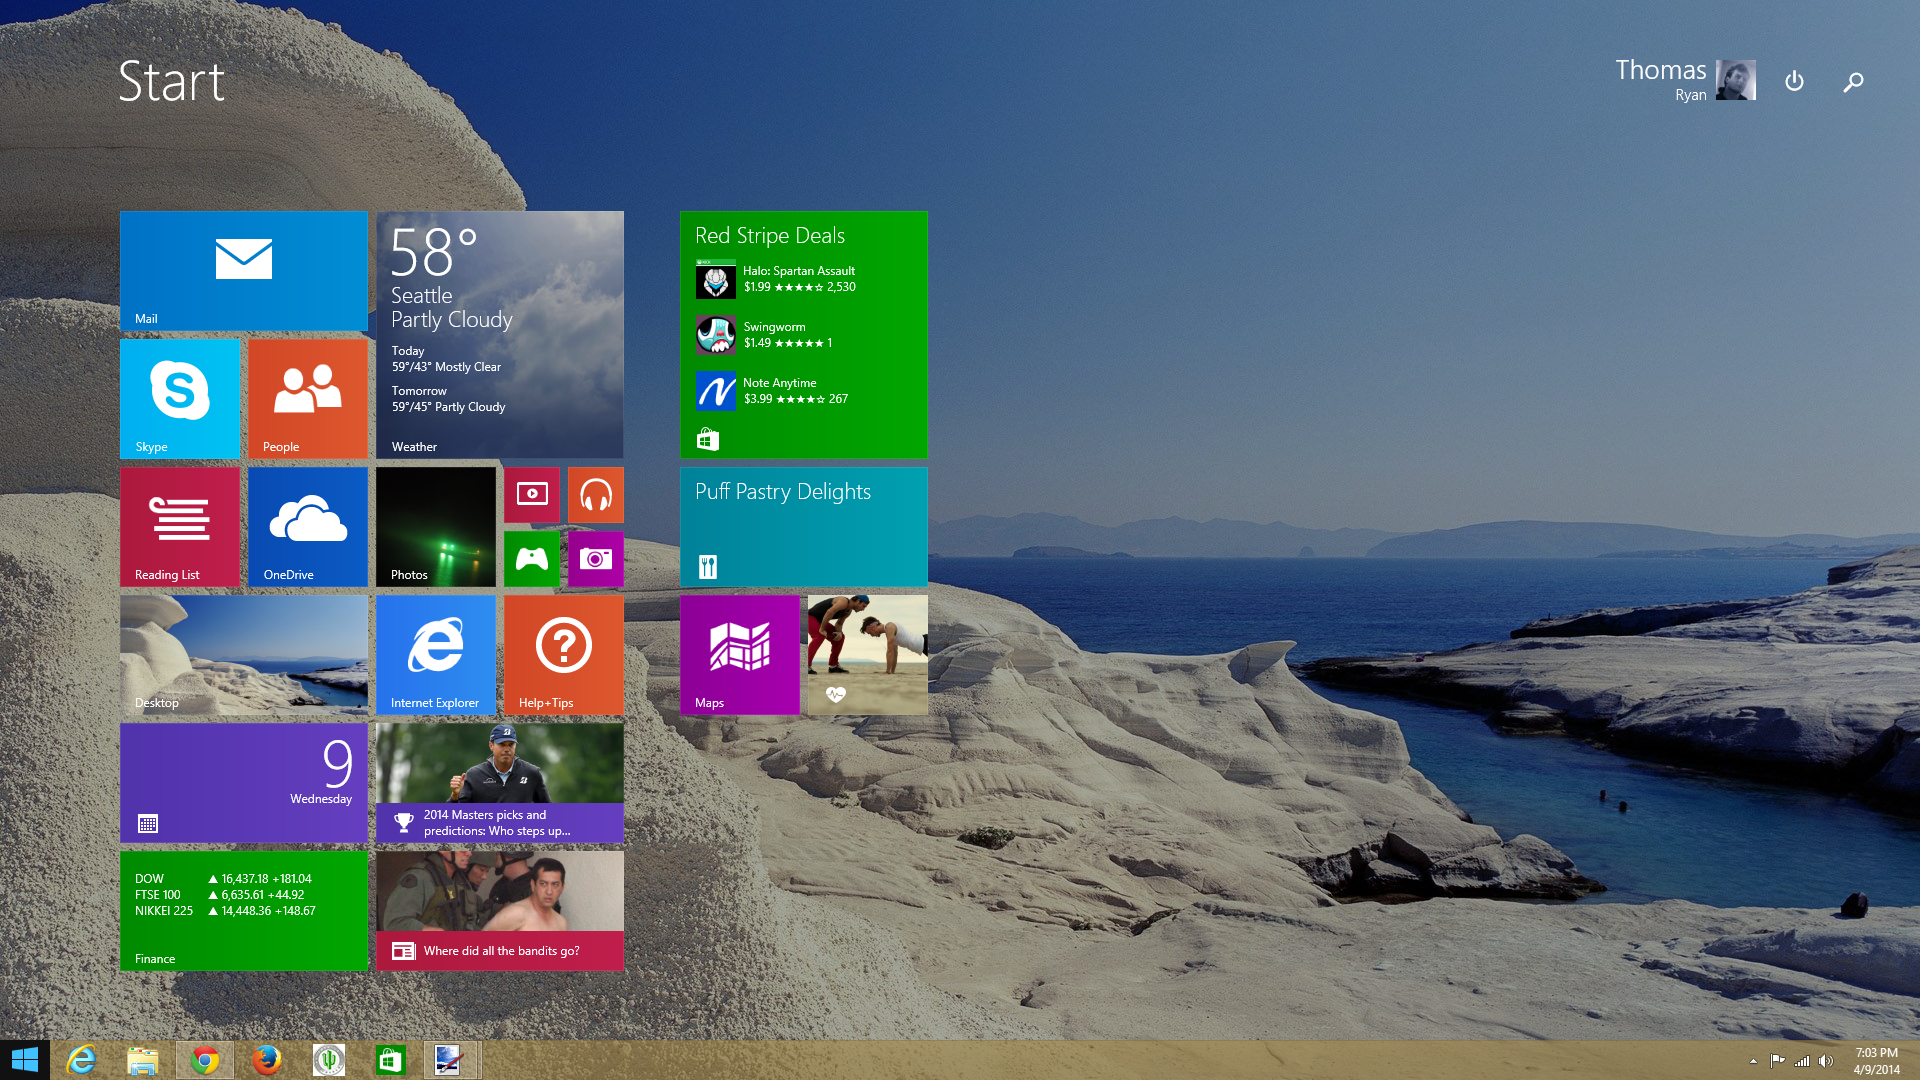Open the Maps tile
Screen dimensions: 1920x1080
739,654
